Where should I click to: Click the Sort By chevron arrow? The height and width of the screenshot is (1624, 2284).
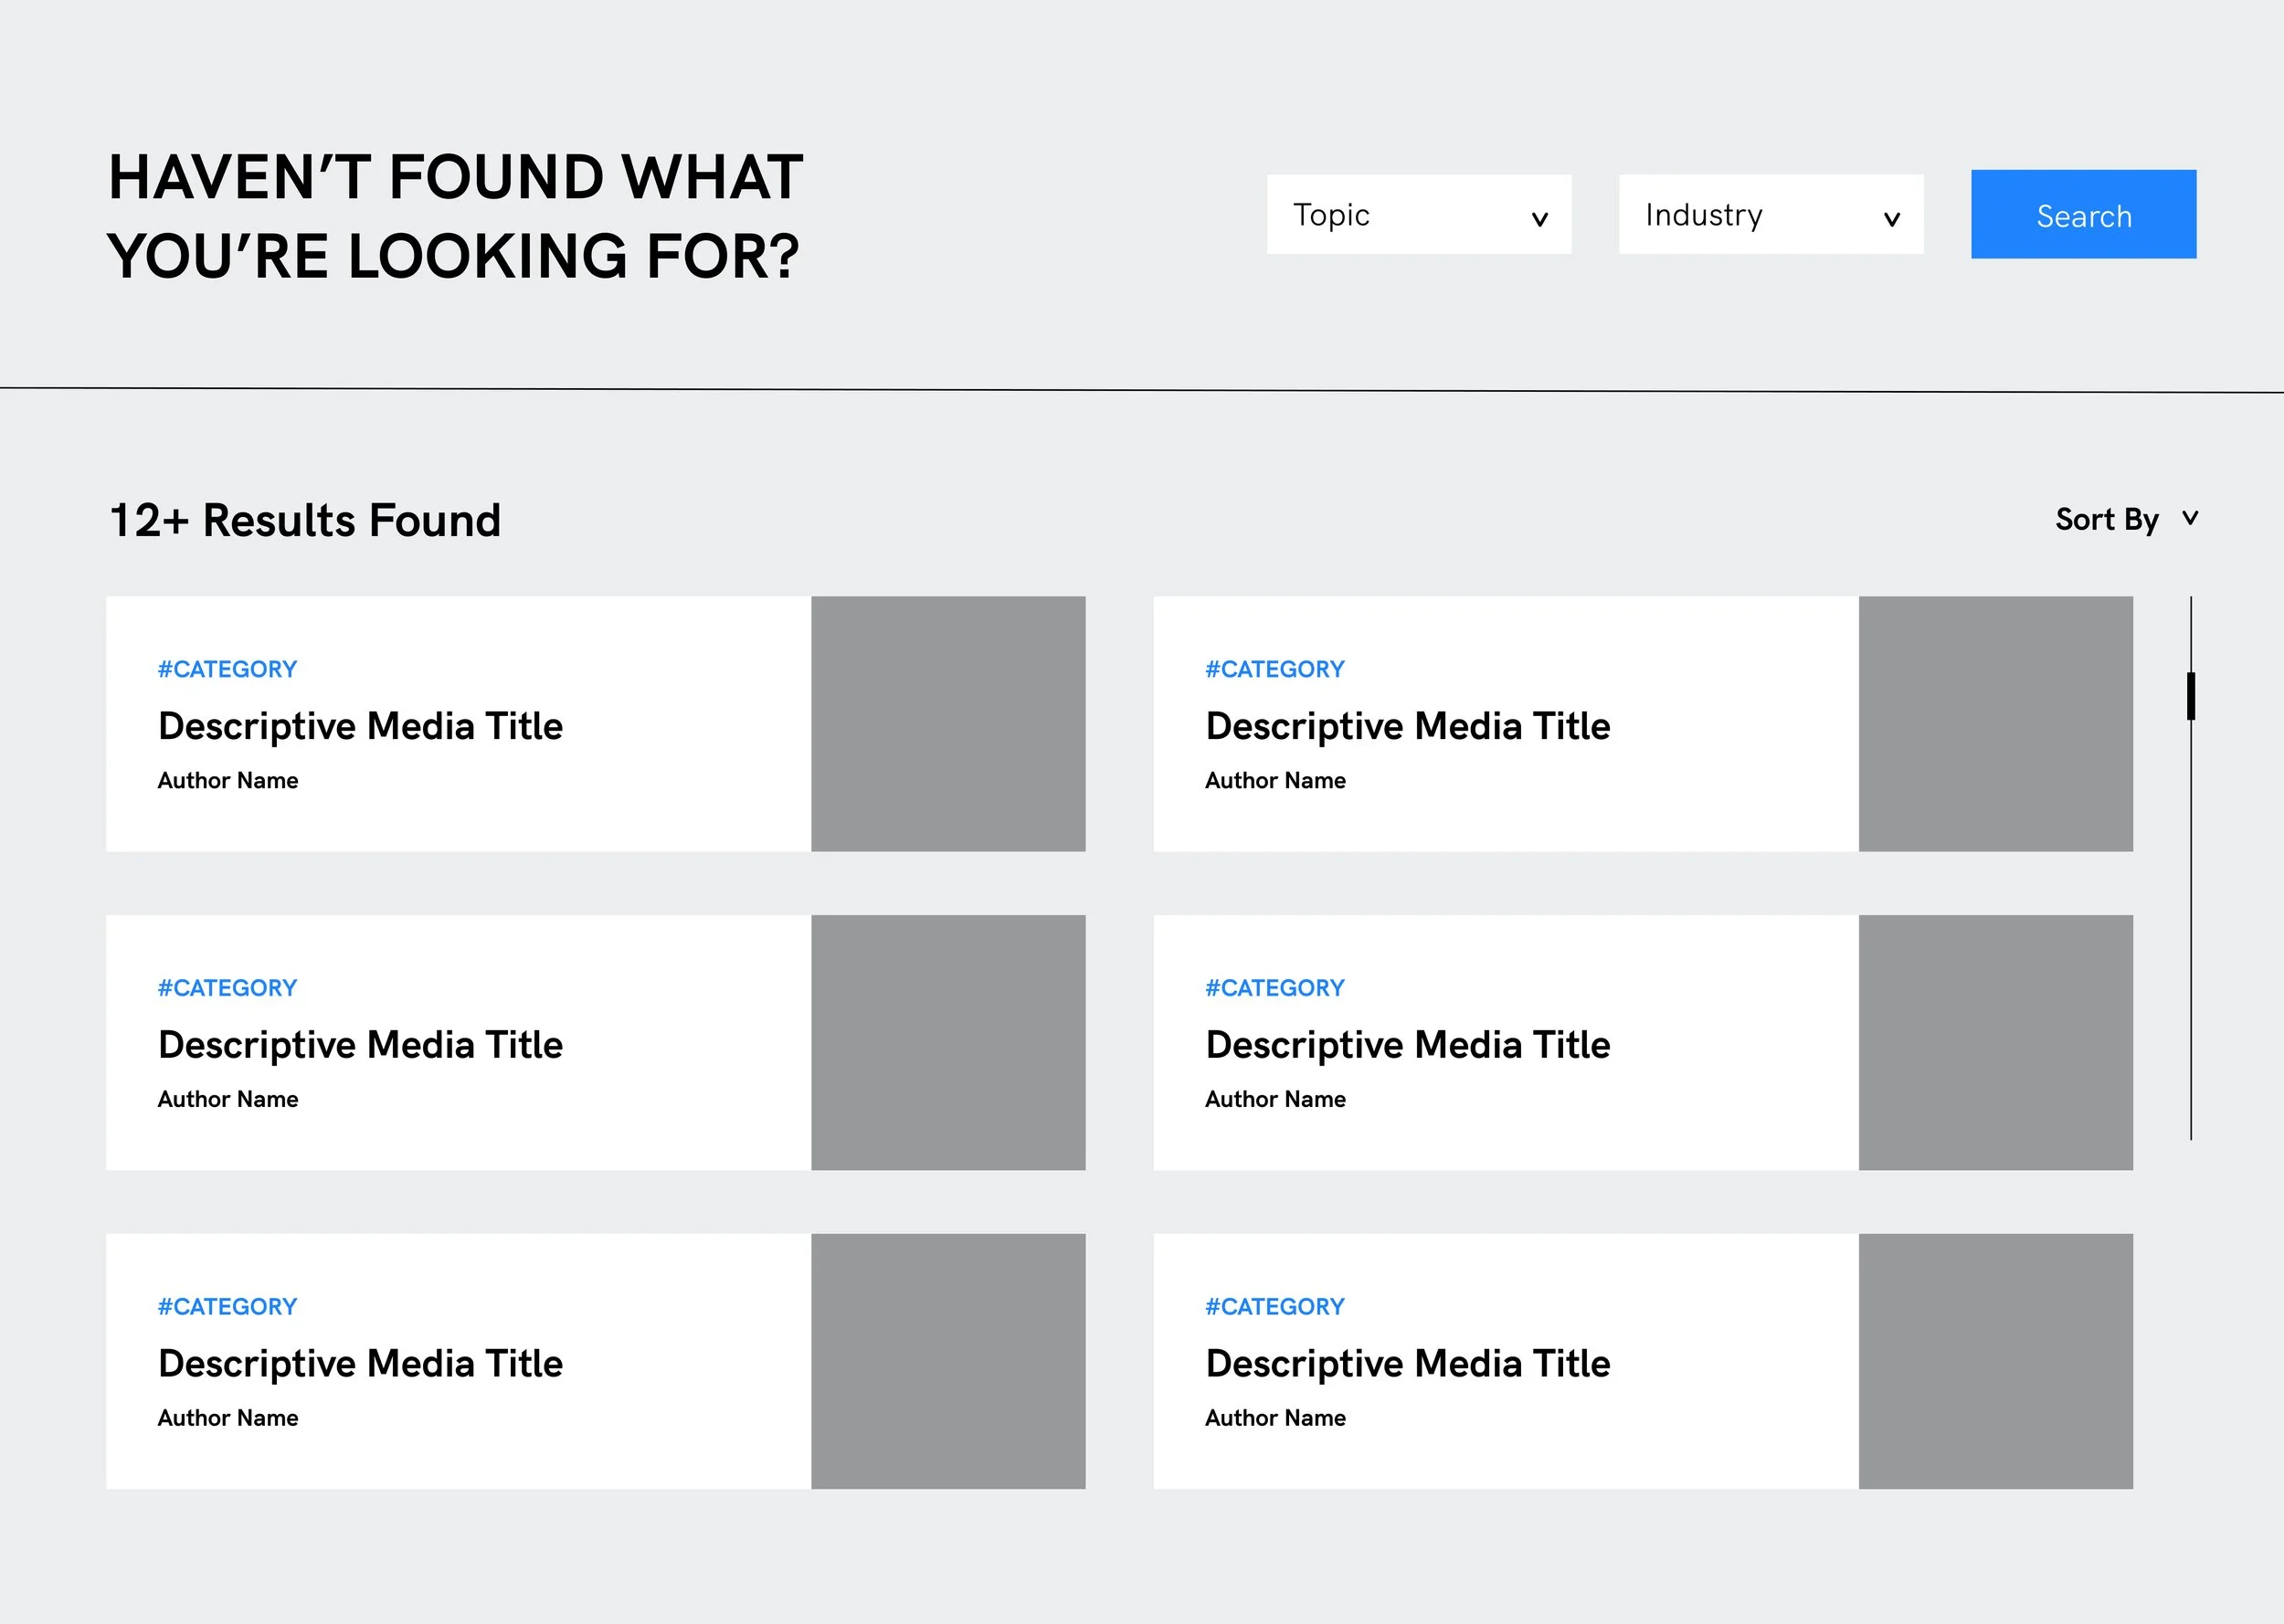click(x=2190, y=518)
